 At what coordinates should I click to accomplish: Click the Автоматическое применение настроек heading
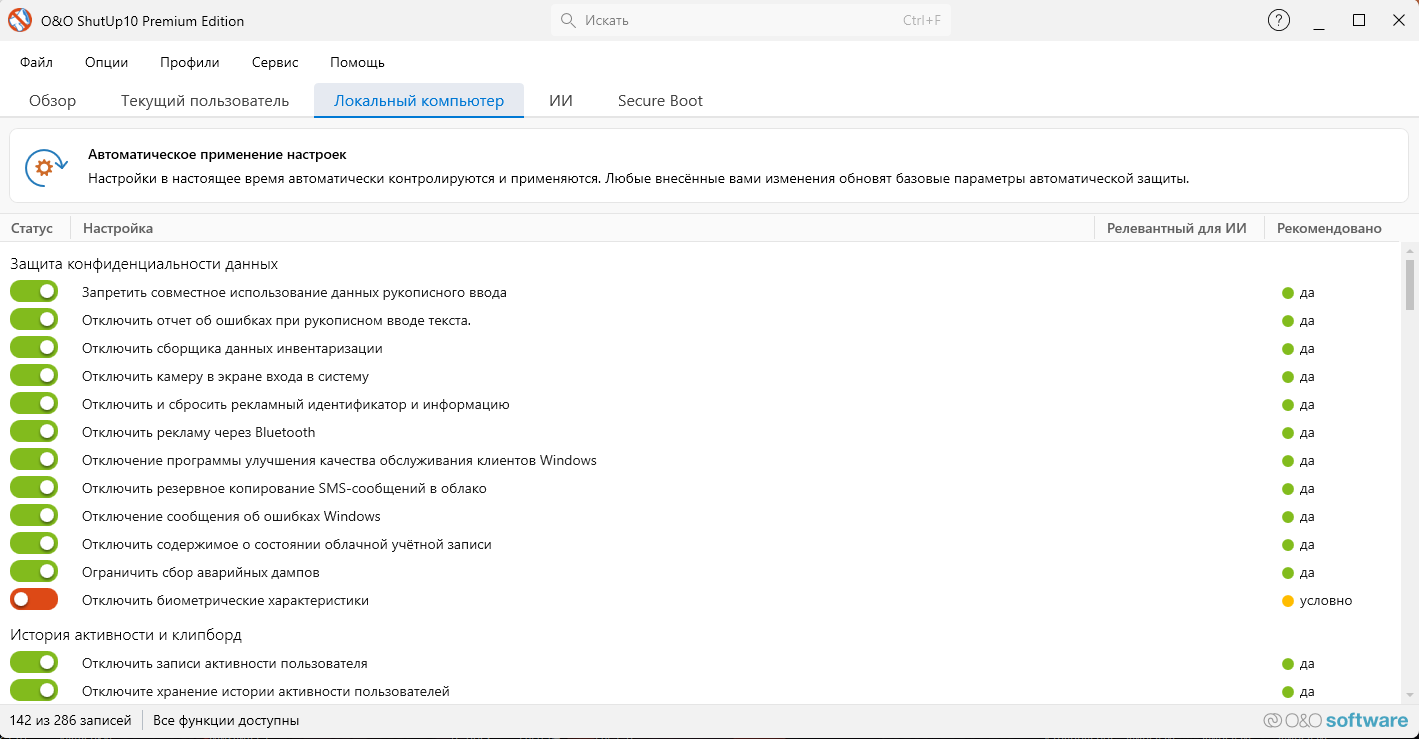217,155
